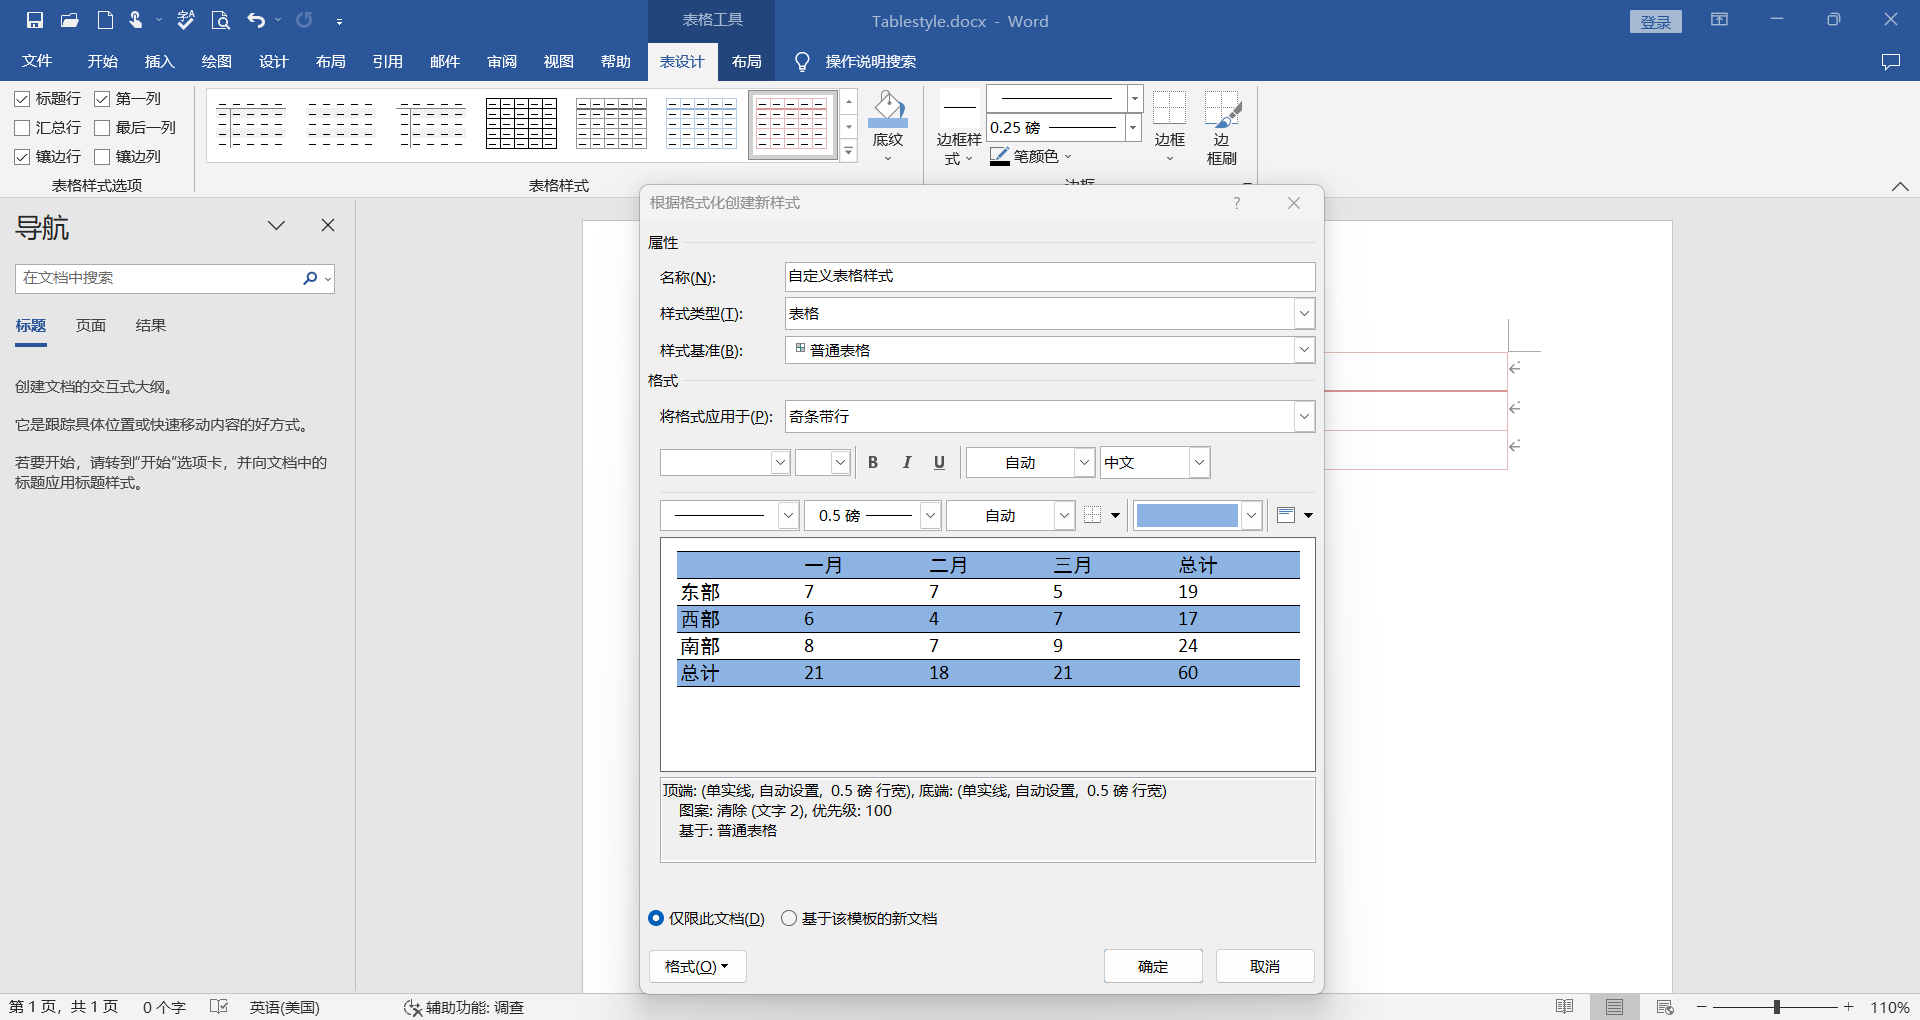The height and width of the screenshot is (1020, 1920).
Task: Click the search magnifier in the navigation pane
Action: pyautogui.click(x=310, y=278)
